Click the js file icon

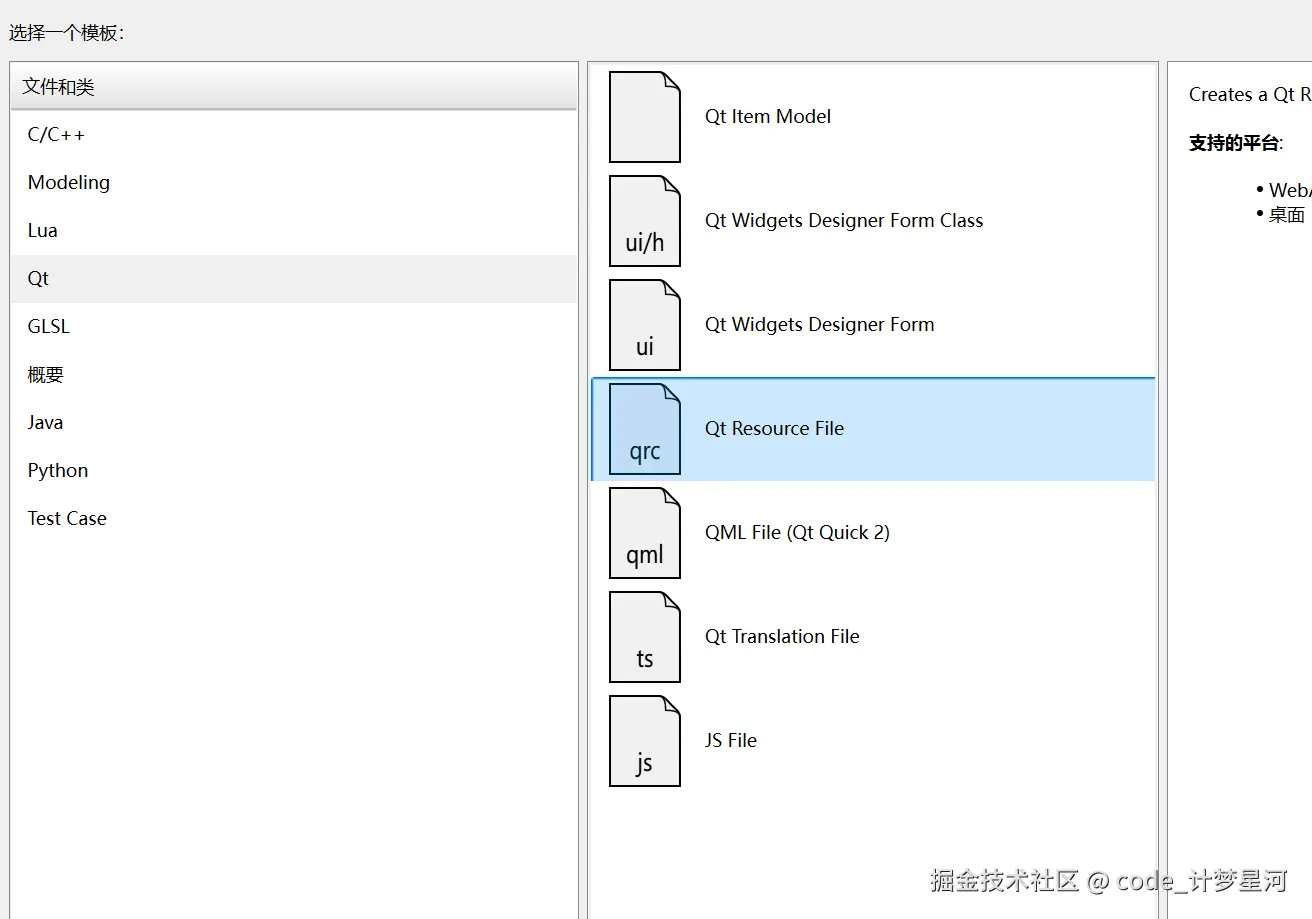pyautogui.click(x=645, y=741)
